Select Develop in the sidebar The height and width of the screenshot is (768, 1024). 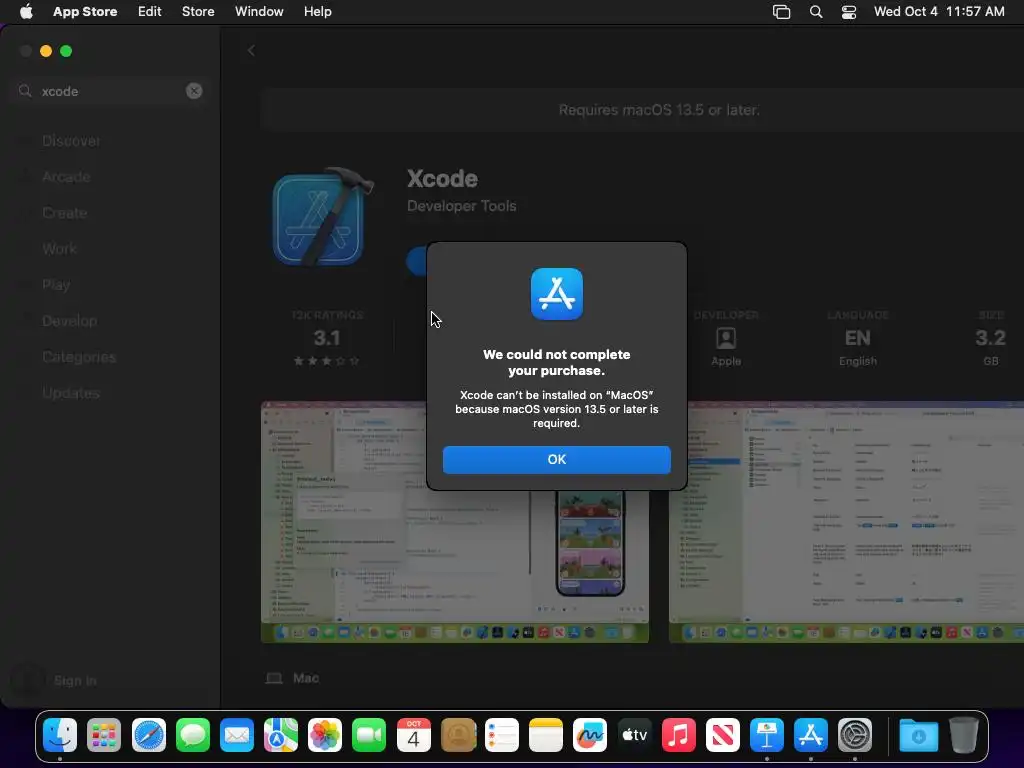pyautogui.click(x=69, y=321)
